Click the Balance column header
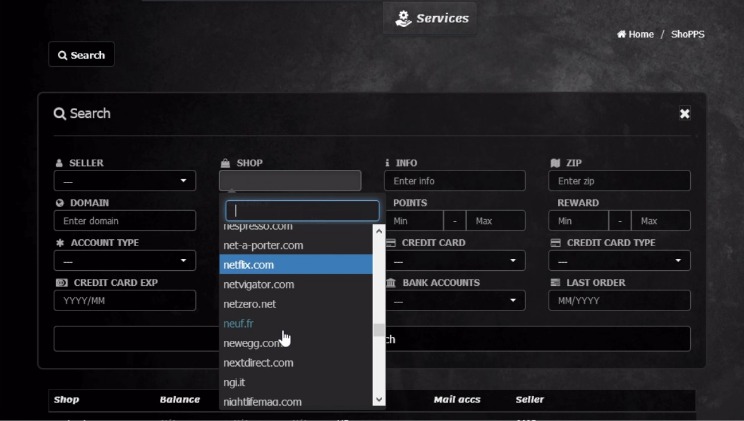Screen dimensions: 744x421 pyautogui.click(x=180, y=400)
